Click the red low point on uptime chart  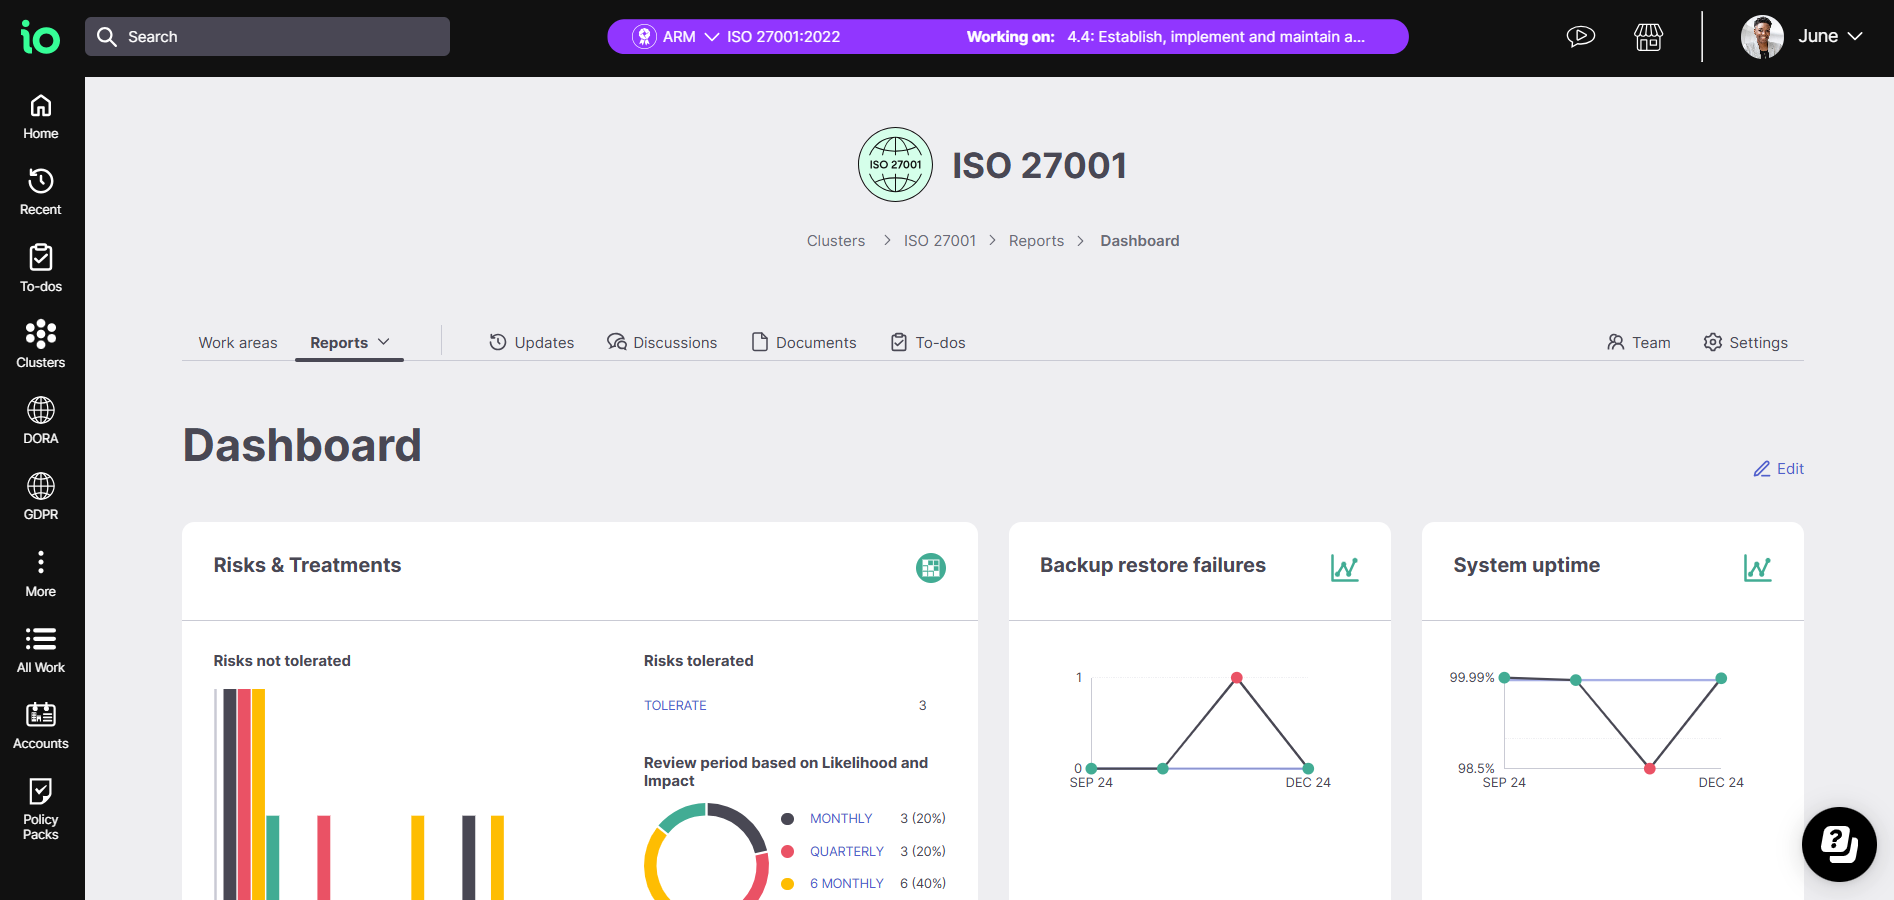point(1649,768)
